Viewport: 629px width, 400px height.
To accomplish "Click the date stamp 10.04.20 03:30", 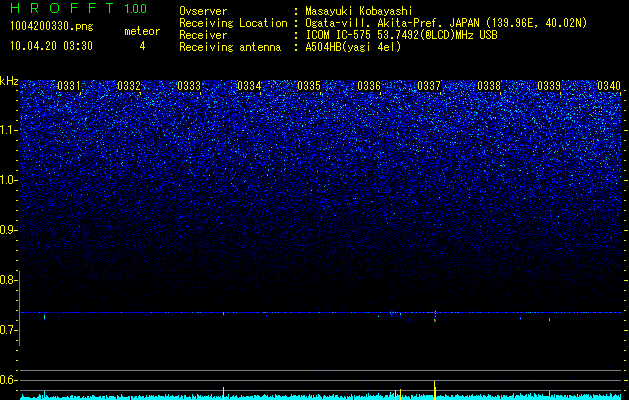I will pos(51,46).
